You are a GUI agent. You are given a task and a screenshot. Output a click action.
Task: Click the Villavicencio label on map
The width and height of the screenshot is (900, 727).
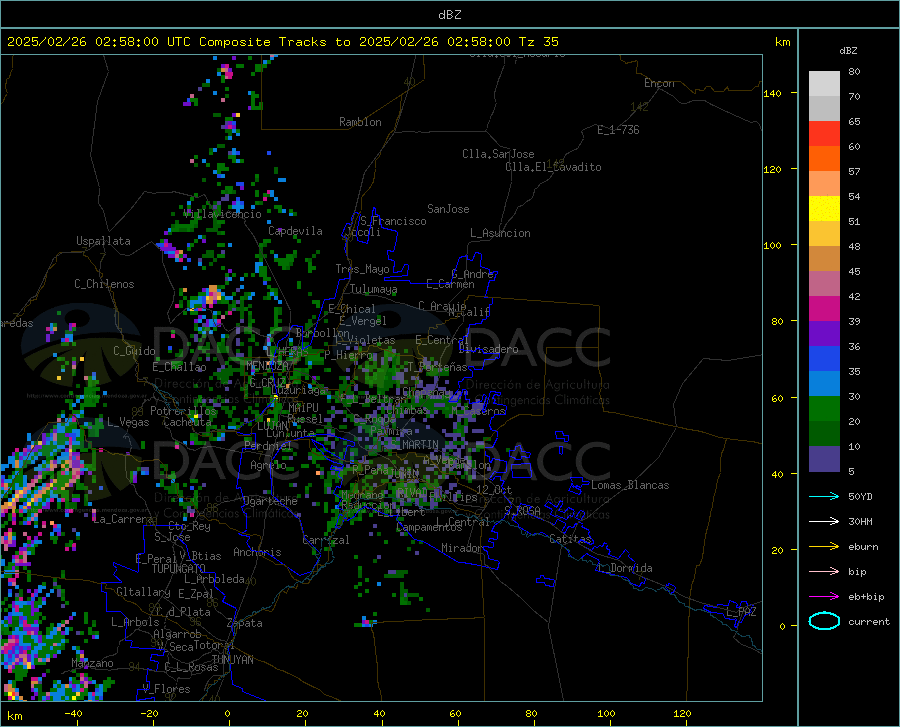[x=223, y=214]
